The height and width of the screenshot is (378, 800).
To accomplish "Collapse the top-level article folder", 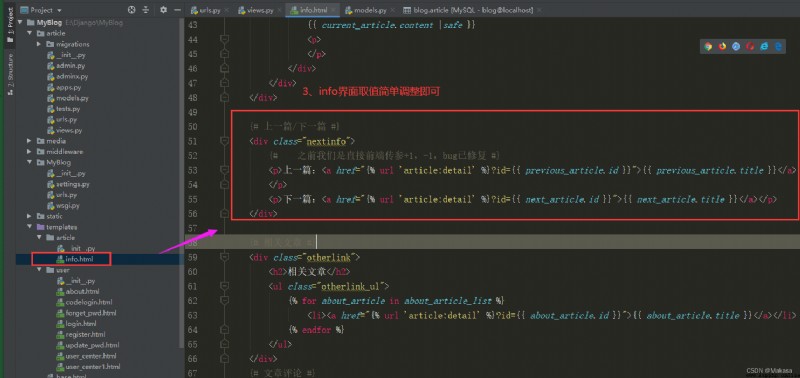I will click(31, 33).
